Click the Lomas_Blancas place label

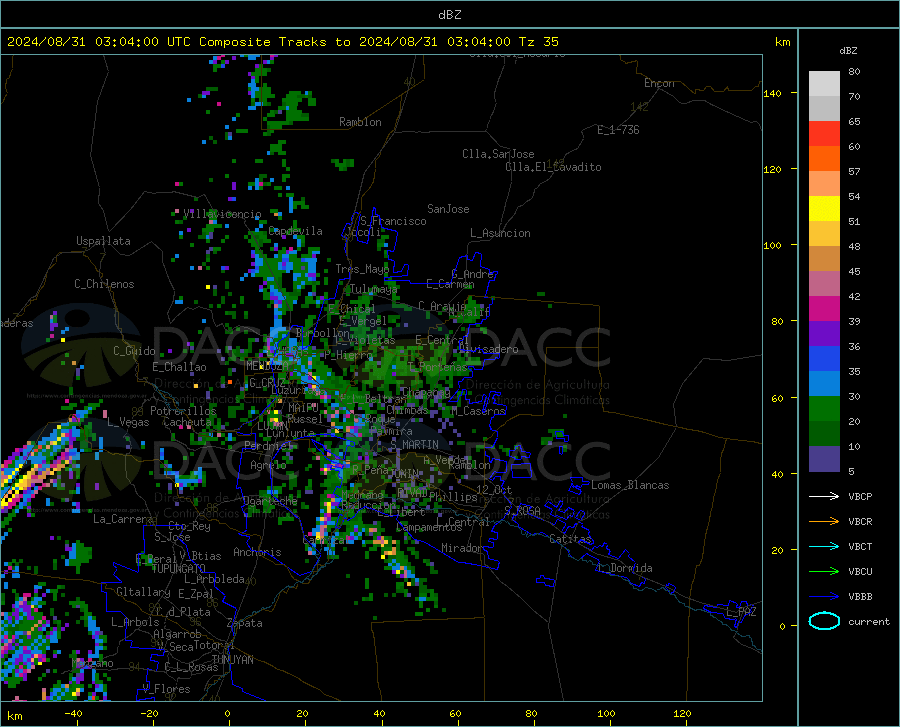pyautogui.click(x=630, y=485)
